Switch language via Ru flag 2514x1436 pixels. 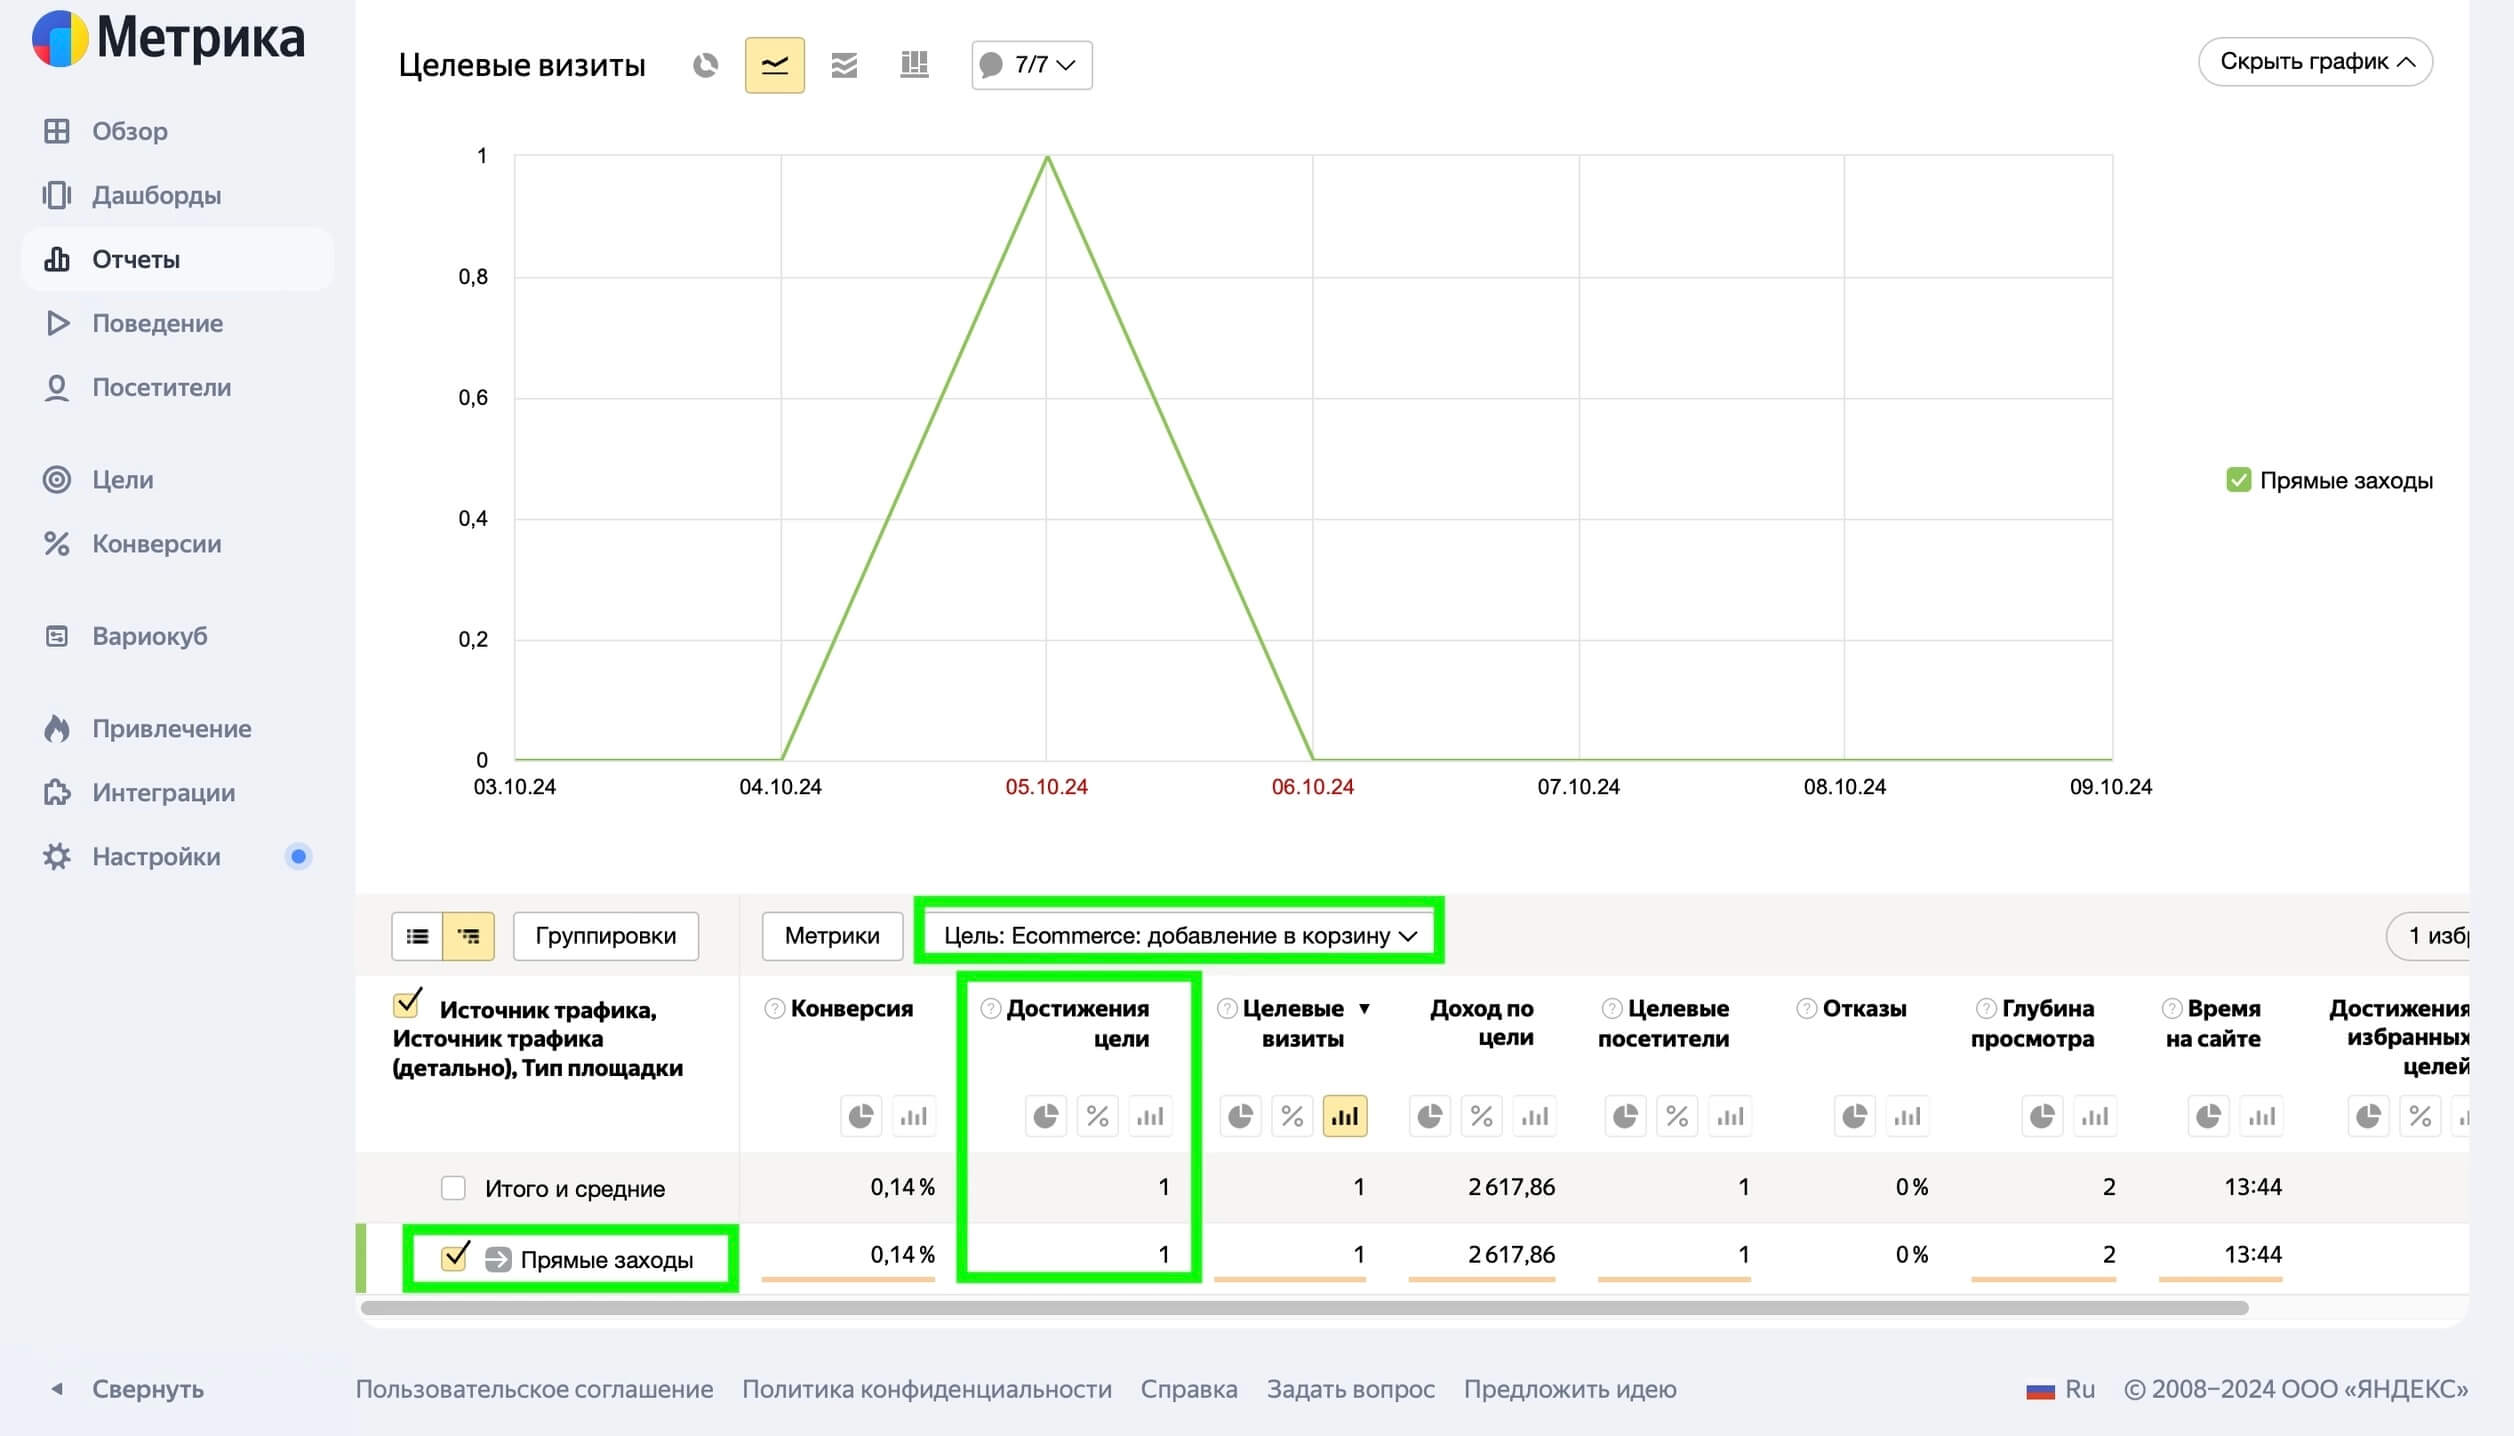(x=2060, y=1389)
